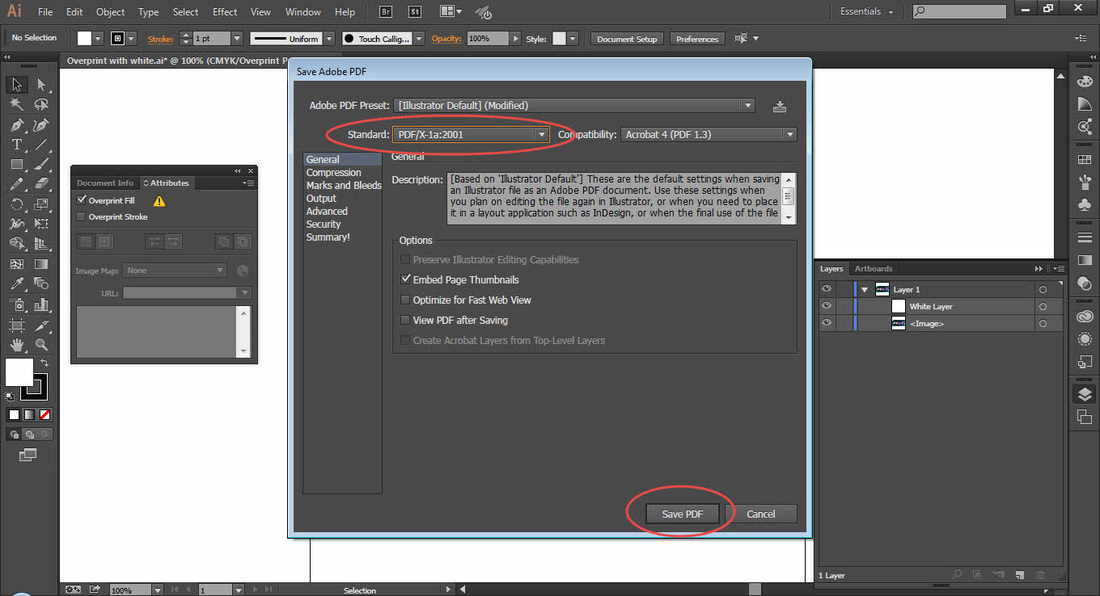This screenshot has height=596, width=1100.
Task: Open the stroke weight 1 pt dropdown
Action: click(237, 39)
